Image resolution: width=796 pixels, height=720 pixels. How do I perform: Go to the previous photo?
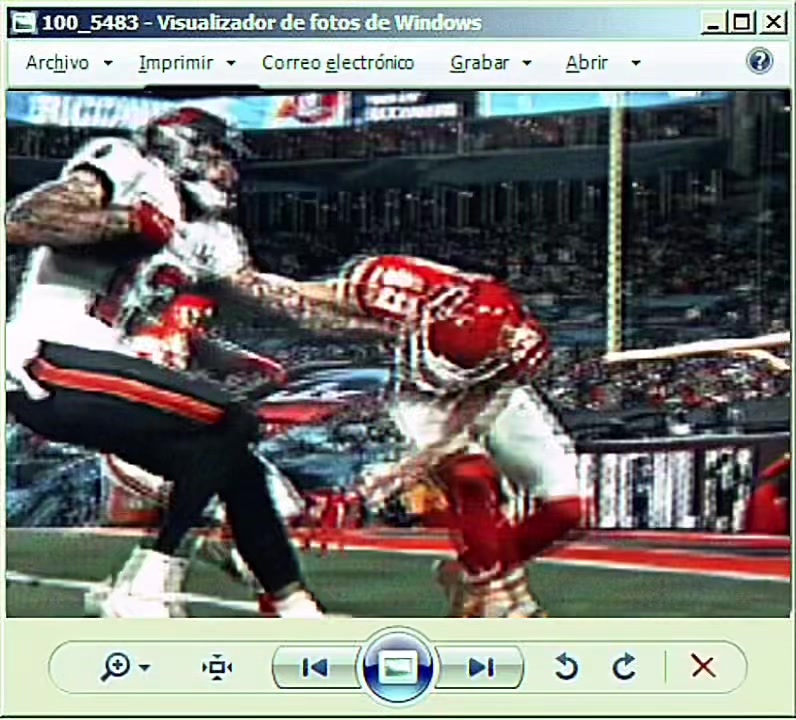pos(315,667)
